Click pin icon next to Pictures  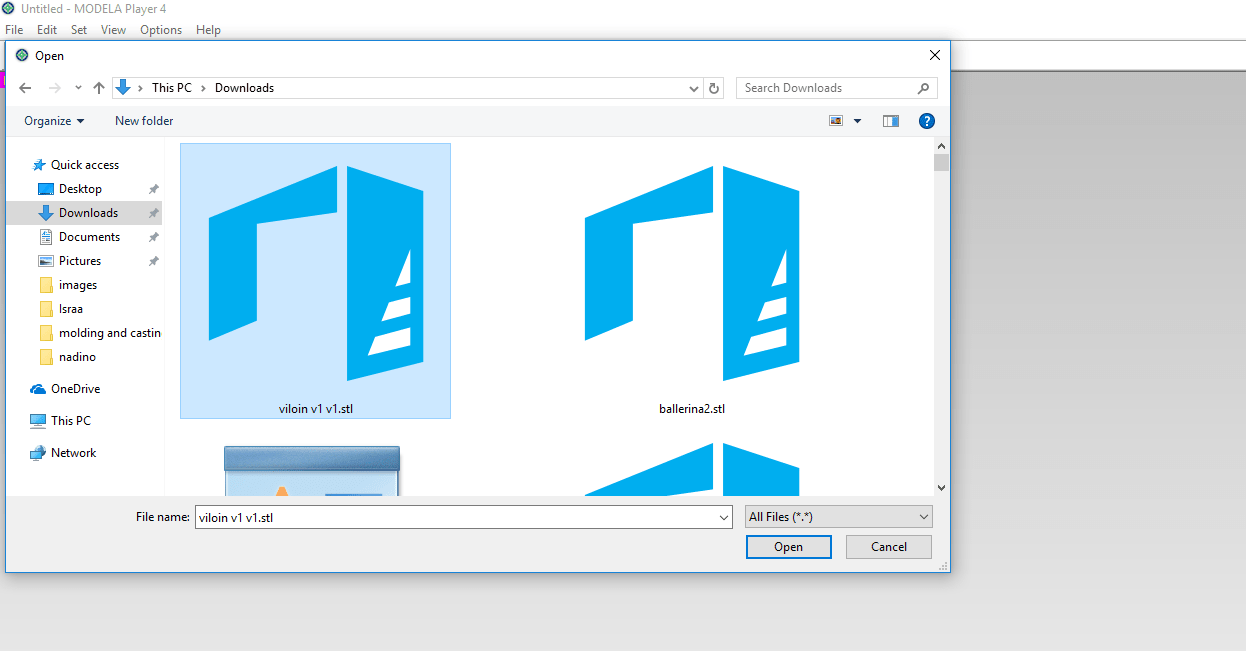coord(153,261)
